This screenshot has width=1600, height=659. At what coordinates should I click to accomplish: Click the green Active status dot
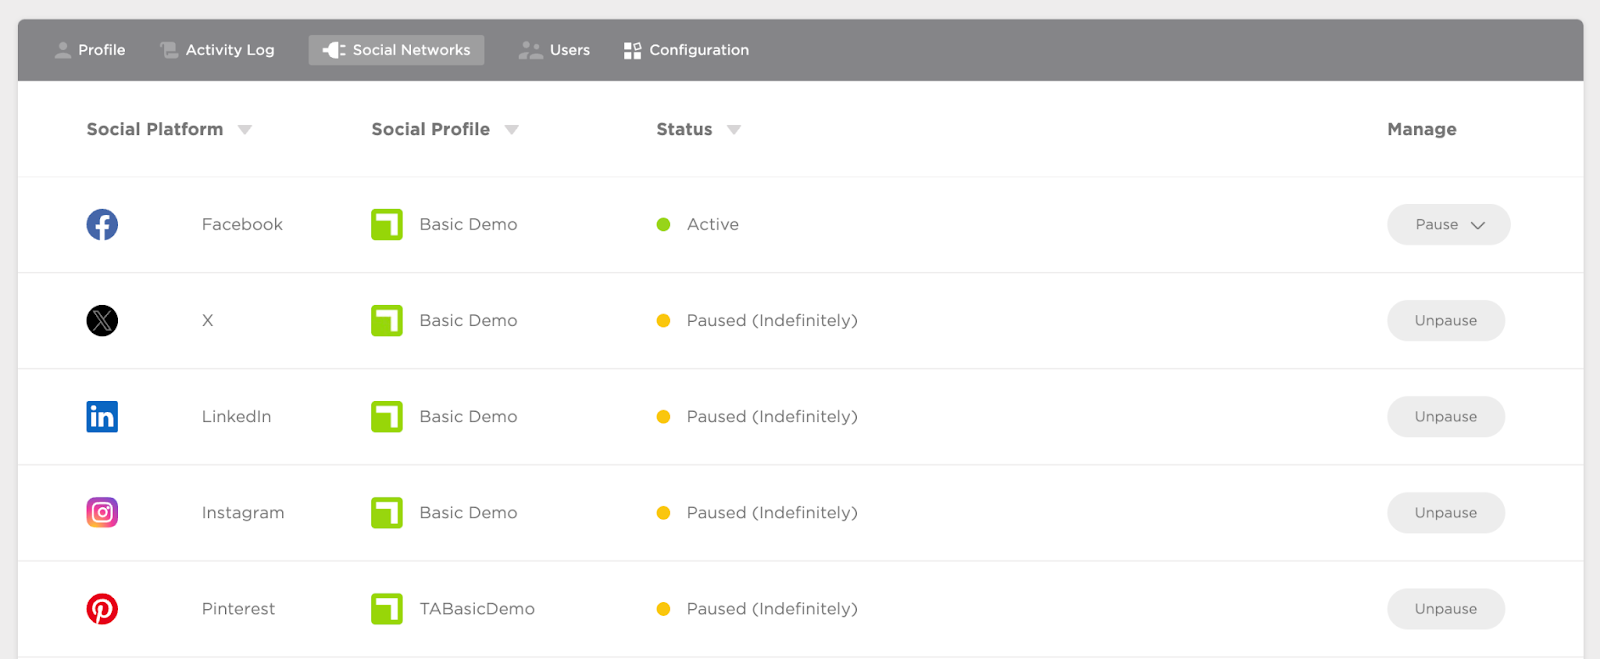[x=663, y=225]
